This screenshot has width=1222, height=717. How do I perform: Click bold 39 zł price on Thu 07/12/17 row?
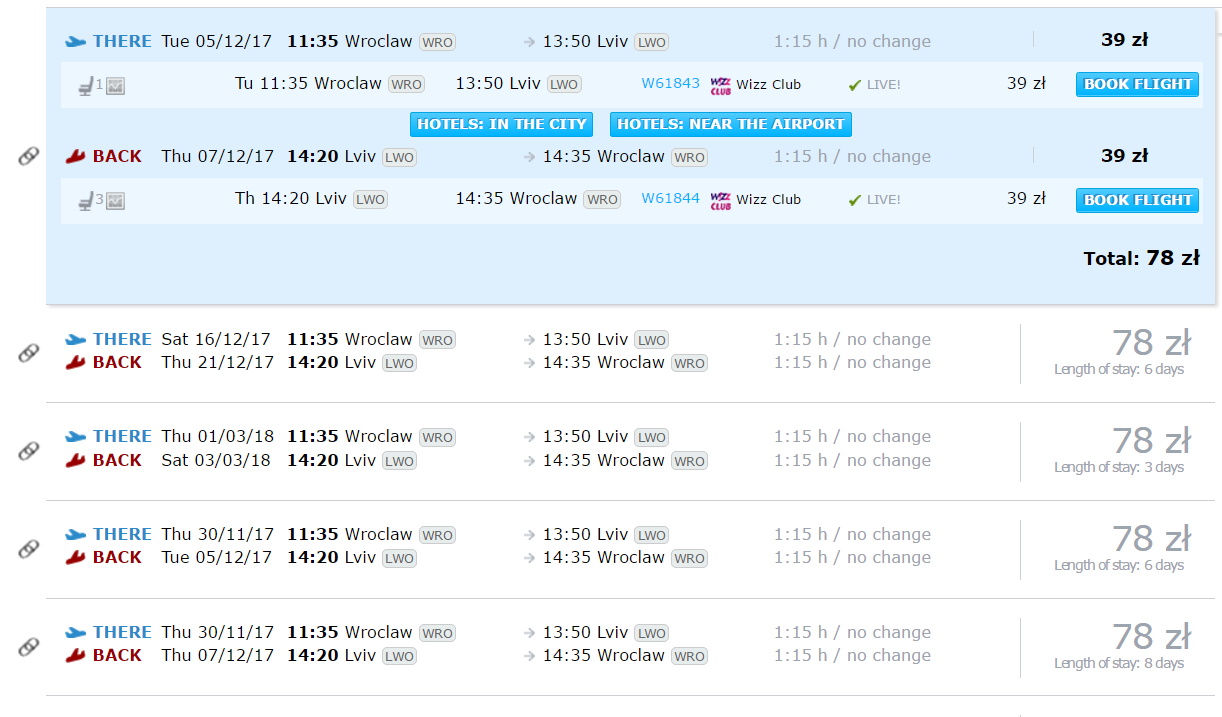1124,155
